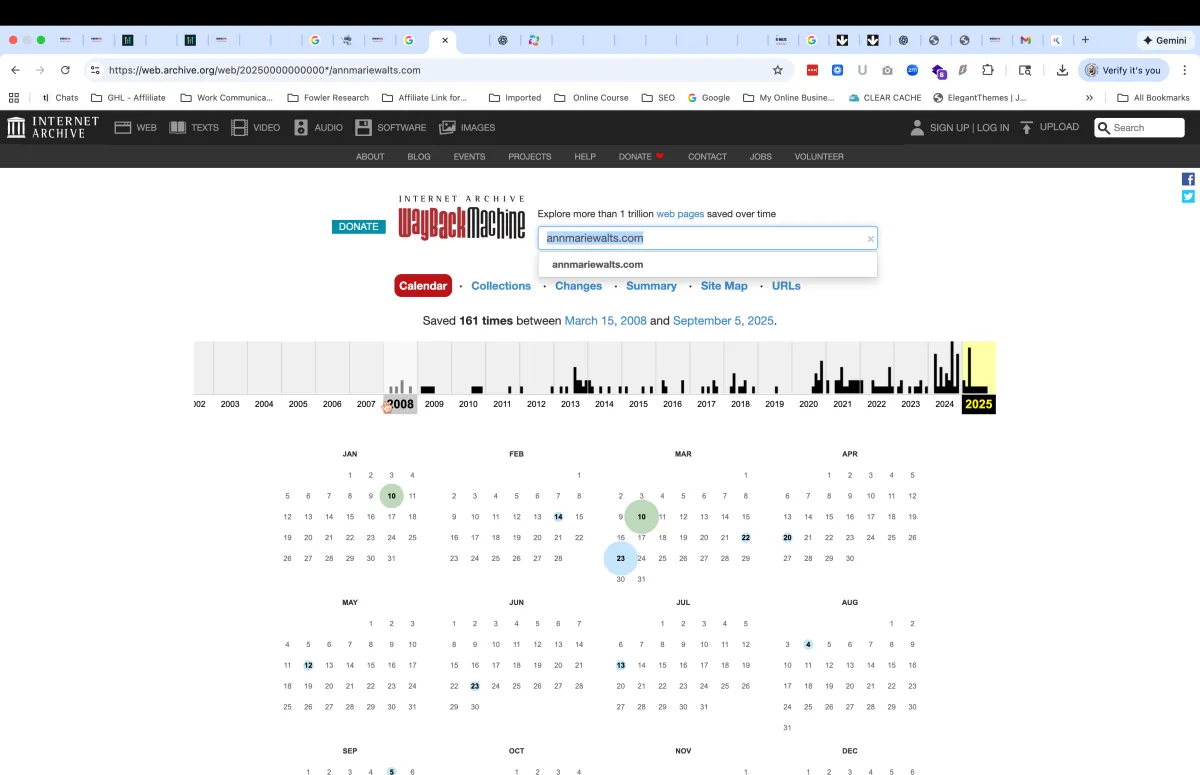Screen dimensions: 1200x775
Task: Open HELP menu item
Action: click(x=585, y=157)
